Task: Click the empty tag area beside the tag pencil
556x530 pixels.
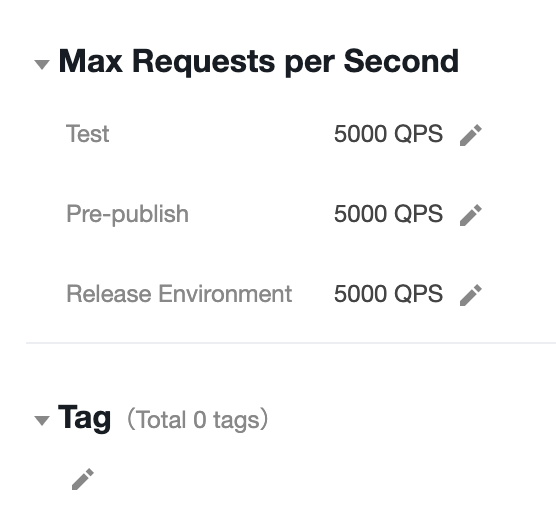Action: coord(284,479)
